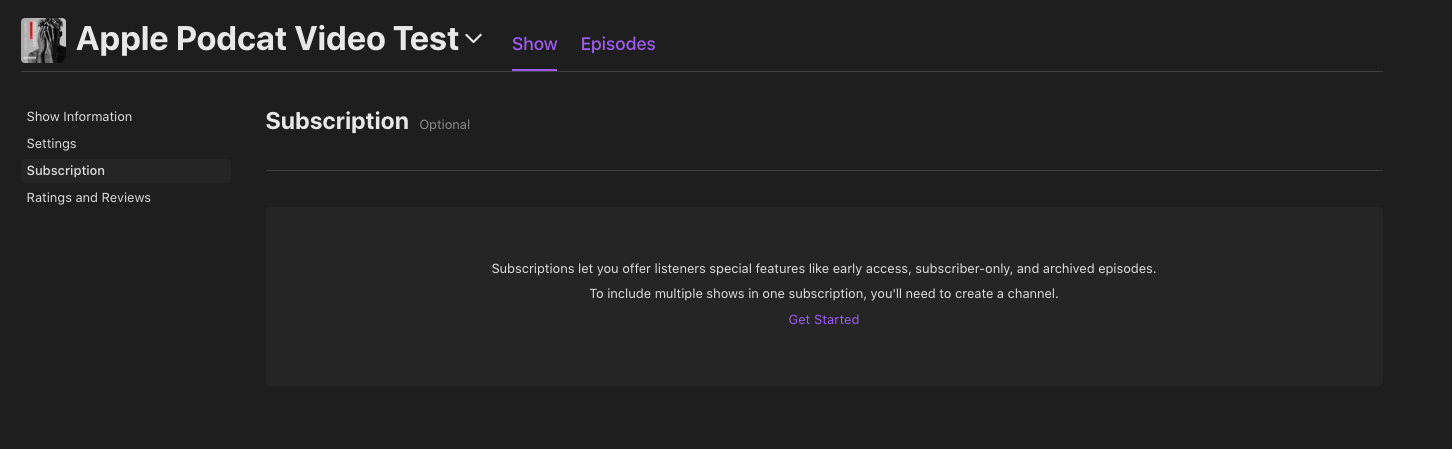Click the Apple Podcat Video Test title
Viewport: 1452px width, 449px height.
pos(267,39)
